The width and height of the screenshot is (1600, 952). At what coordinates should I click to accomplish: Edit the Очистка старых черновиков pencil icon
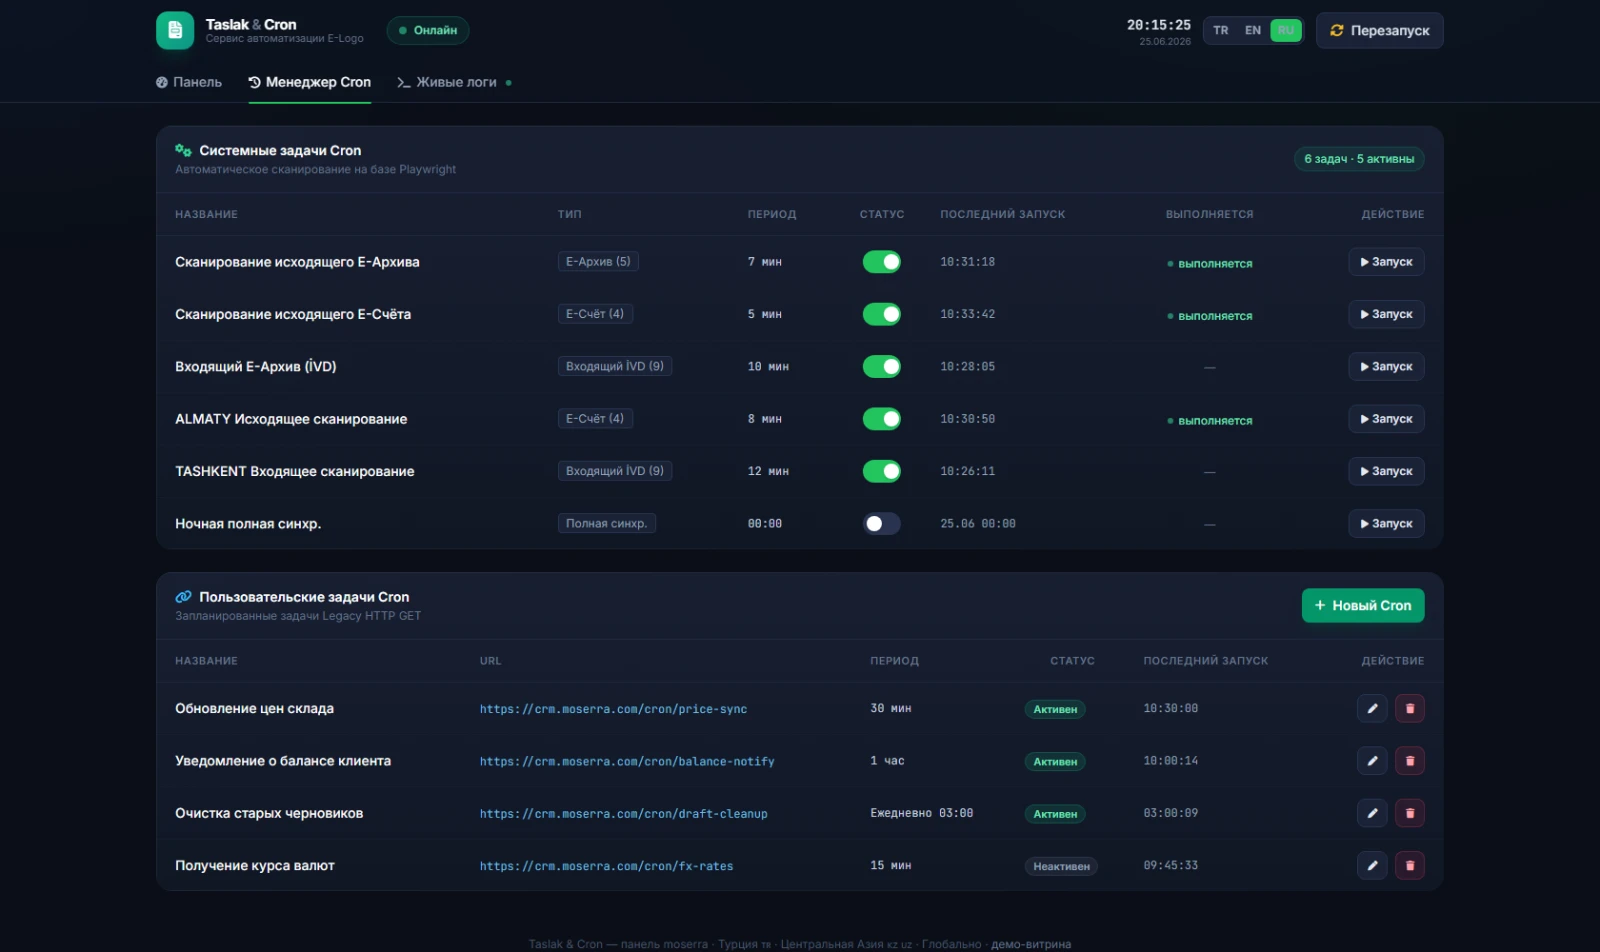pyautogui.click(x=1372, y=813)
